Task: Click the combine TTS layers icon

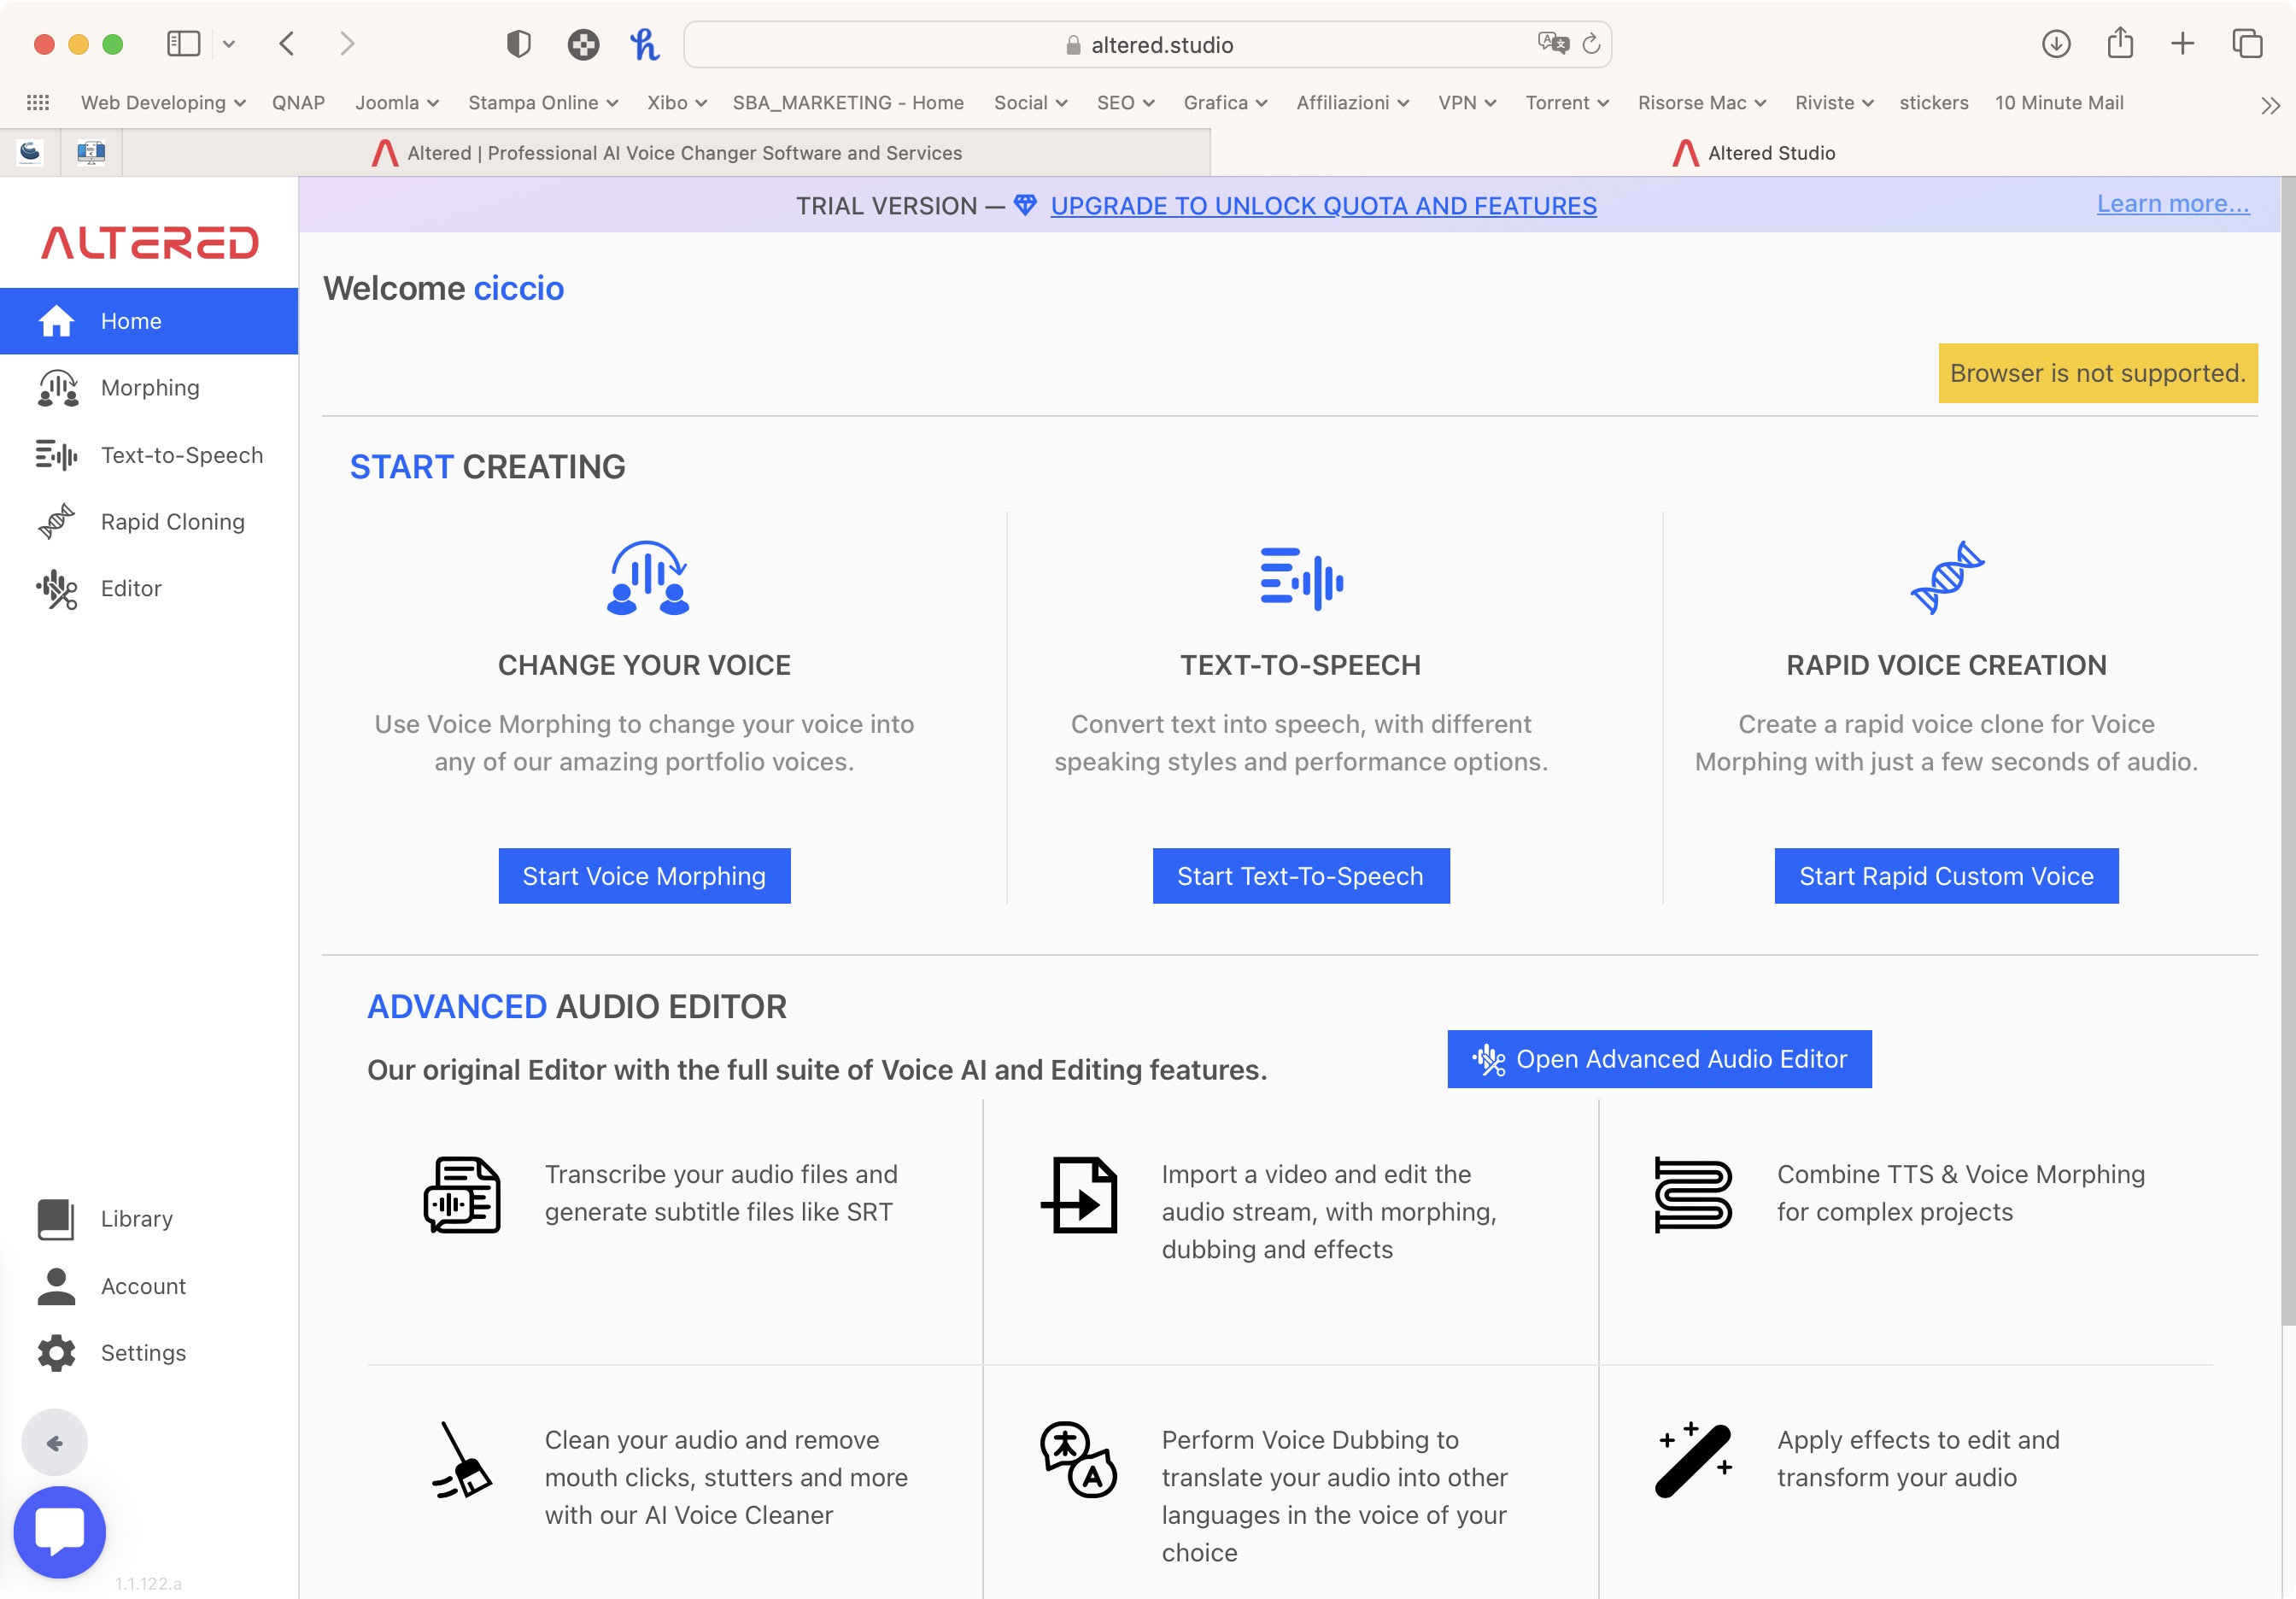Action: [x=1693, y=1195]
